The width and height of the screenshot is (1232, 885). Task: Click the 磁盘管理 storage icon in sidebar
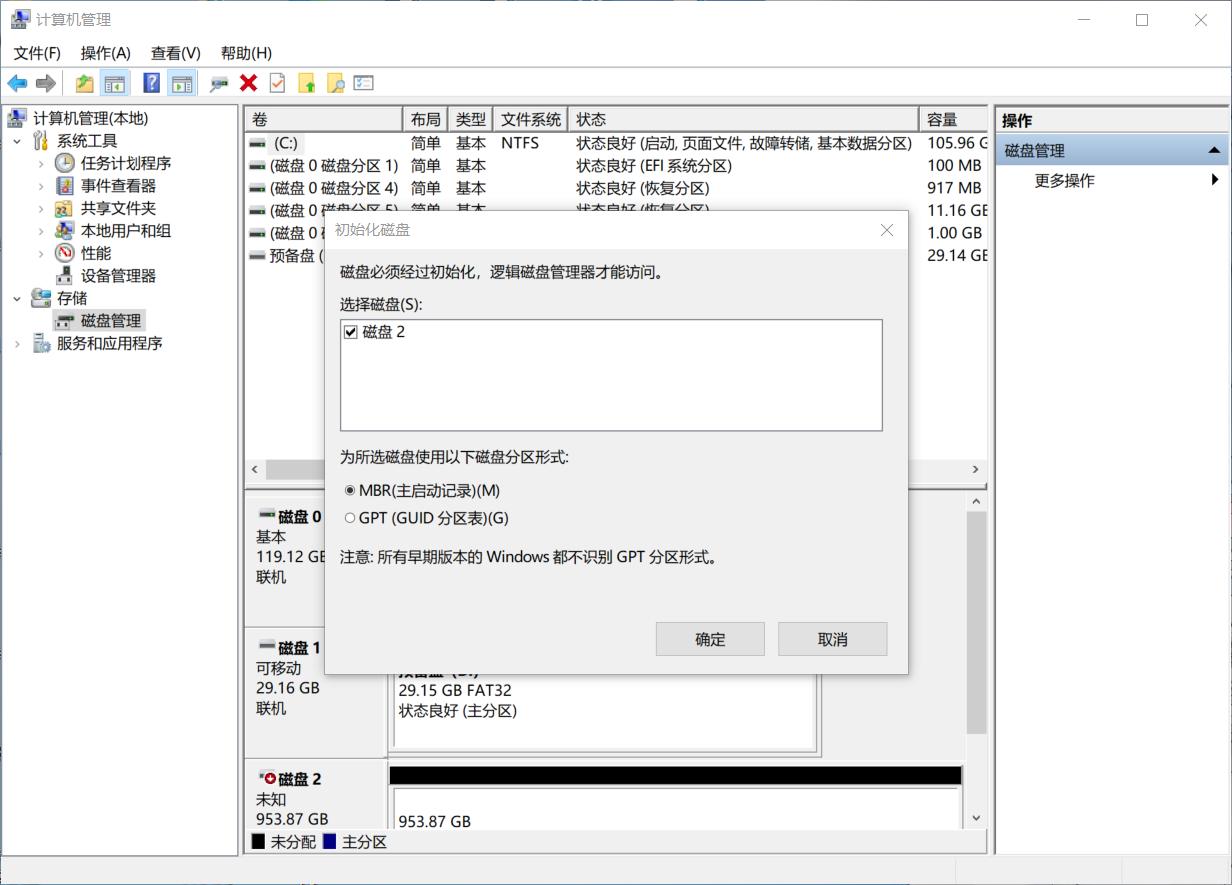coord(64,320)
